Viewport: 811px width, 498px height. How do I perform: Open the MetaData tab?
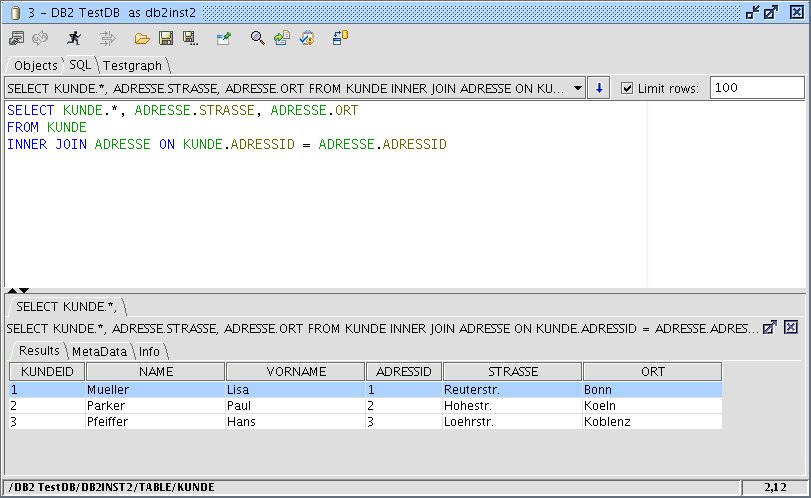coord(99,352)
